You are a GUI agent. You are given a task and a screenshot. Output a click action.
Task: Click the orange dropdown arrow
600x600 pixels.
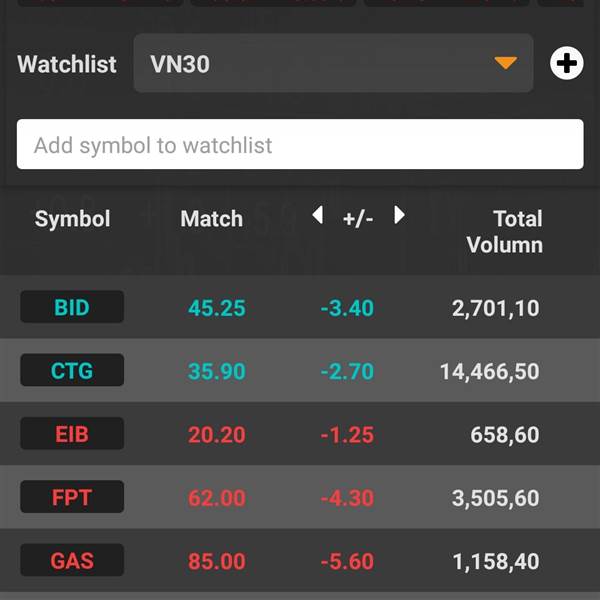(505, 63)
